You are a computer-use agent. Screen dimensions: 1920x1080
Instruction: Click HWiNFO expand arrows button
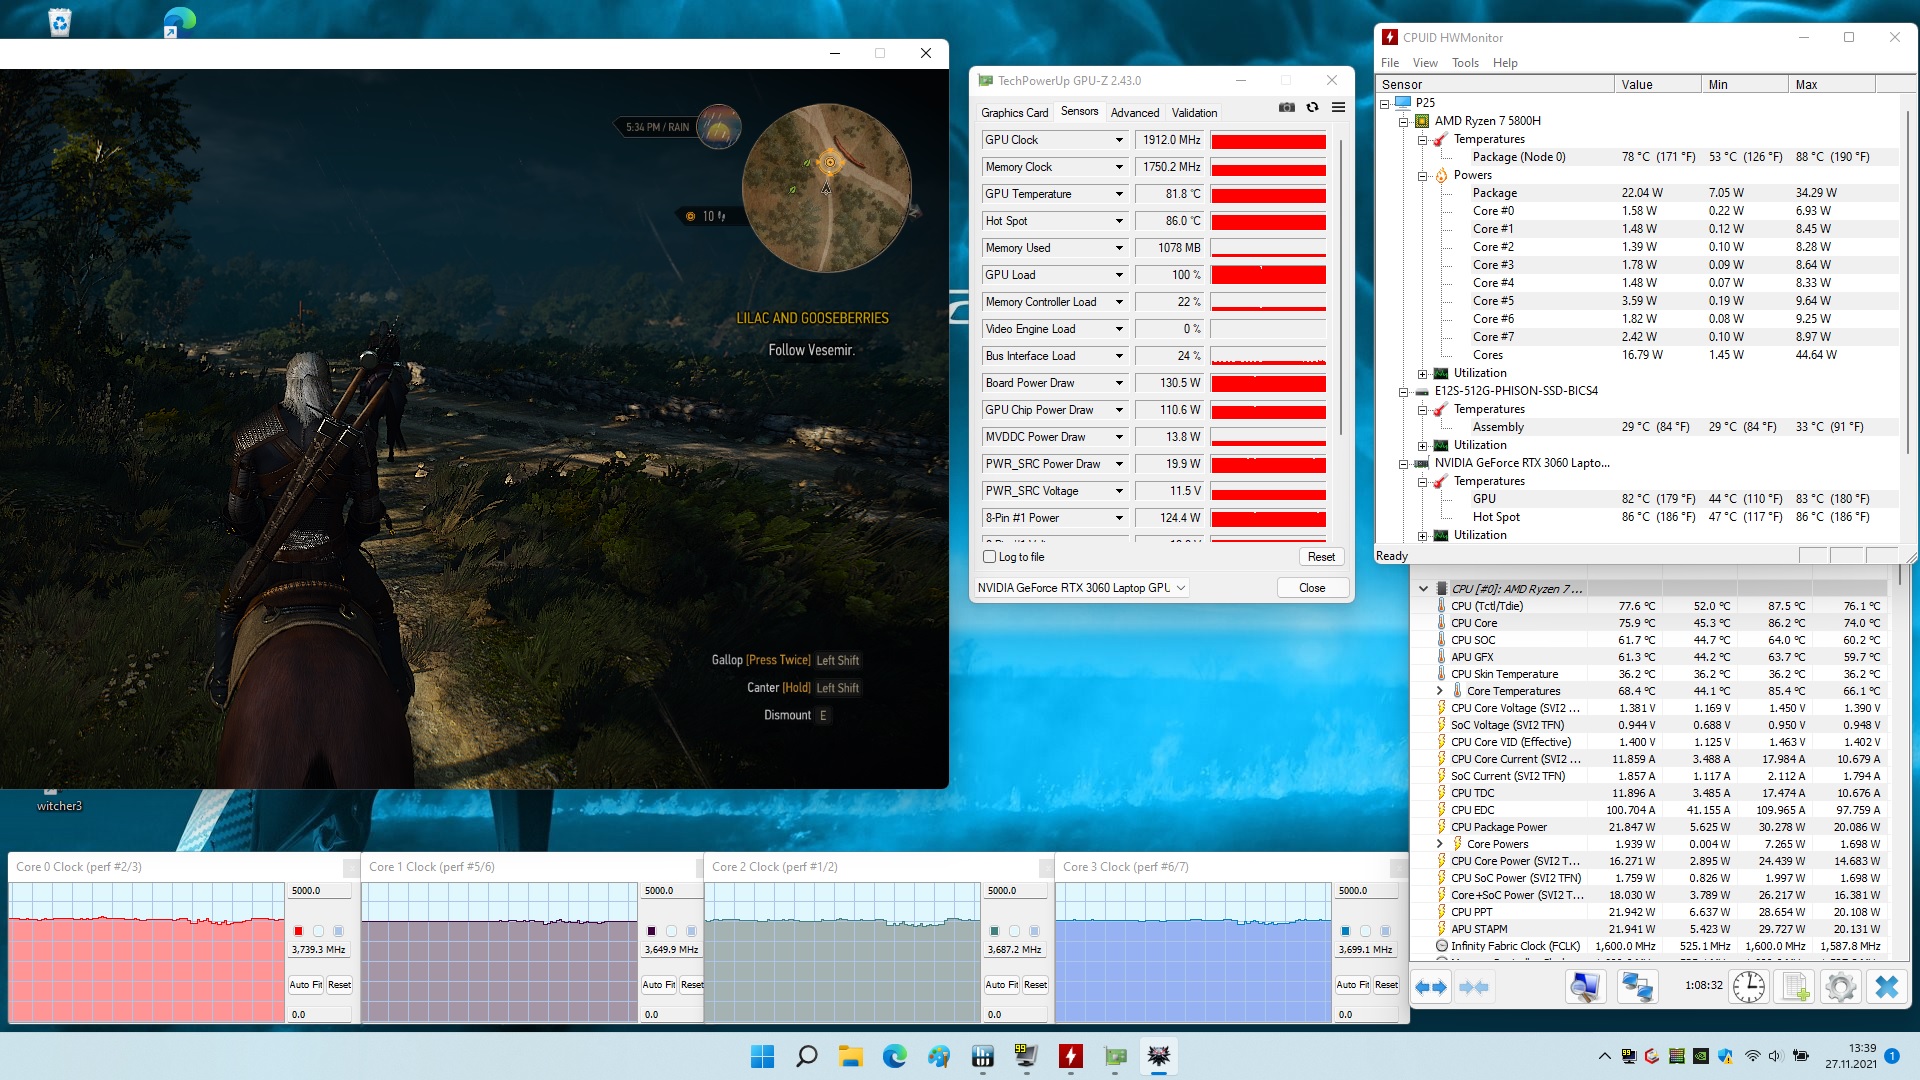point(1431,988)
